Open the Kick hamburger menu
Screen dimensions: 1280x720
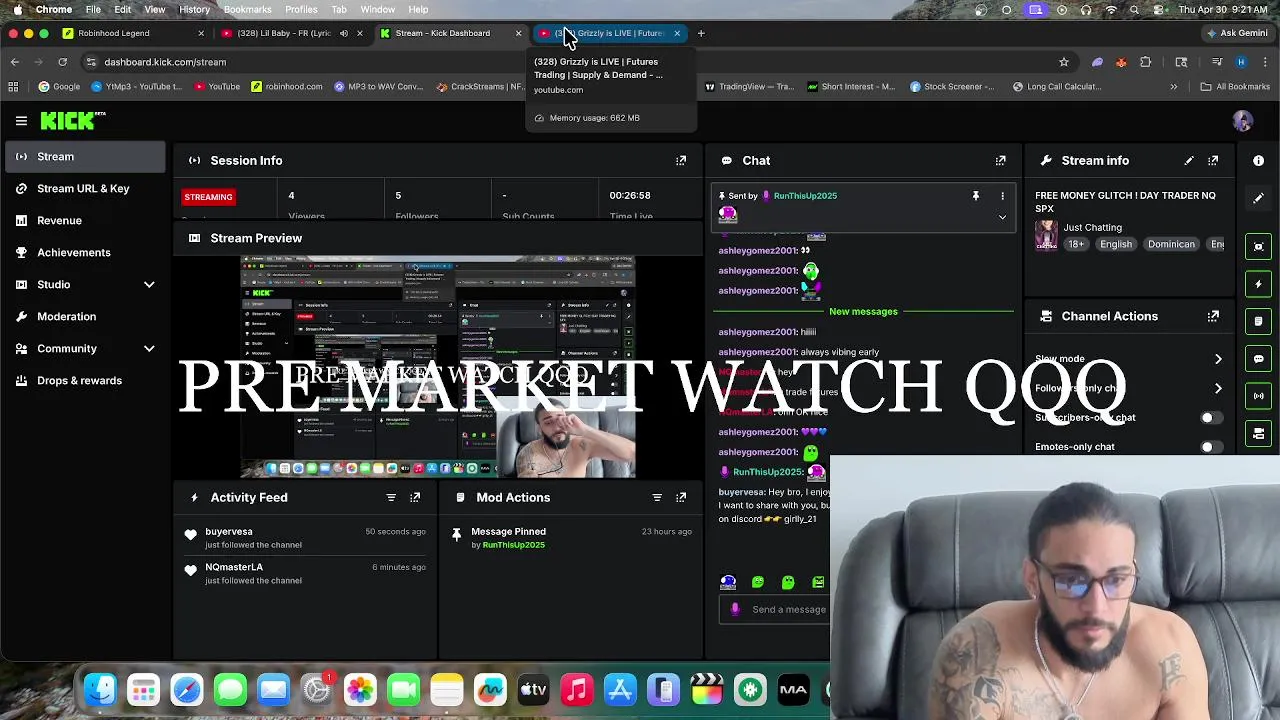pos(21,121)
